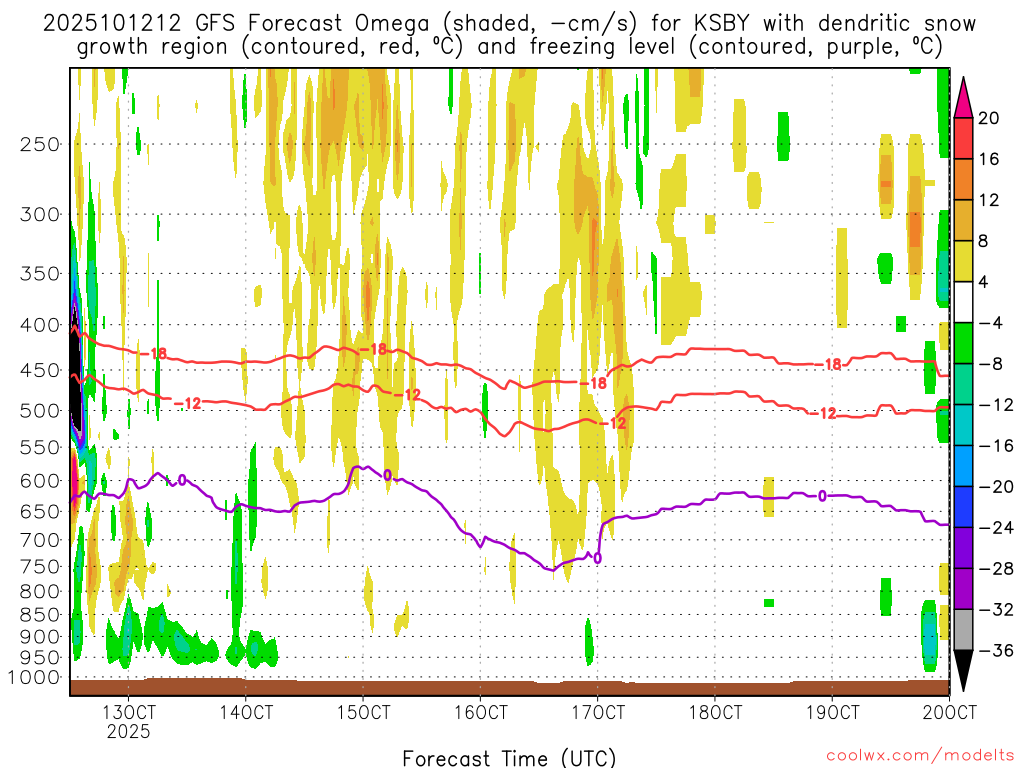Click the purple 0 freezing-level label near 150CT
The height and width of the screenshot is (768, 1024).
pos(387,475)
